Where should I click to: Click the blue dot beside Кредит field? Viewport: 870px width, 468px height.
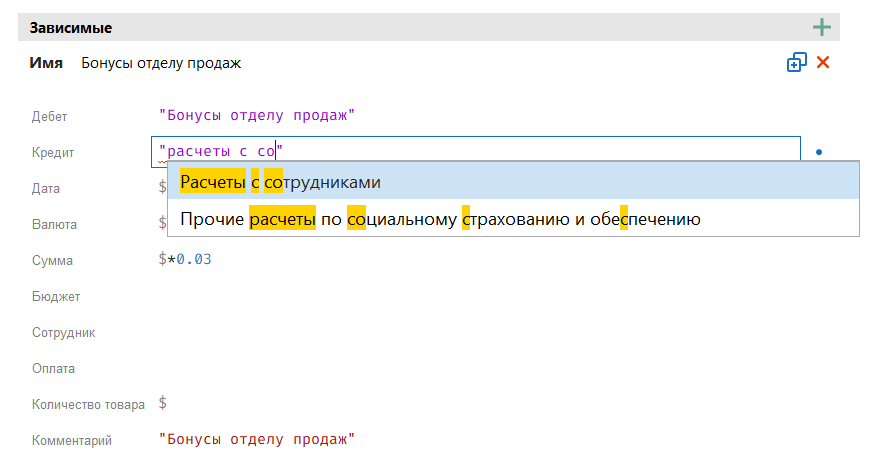pos(819,153)
